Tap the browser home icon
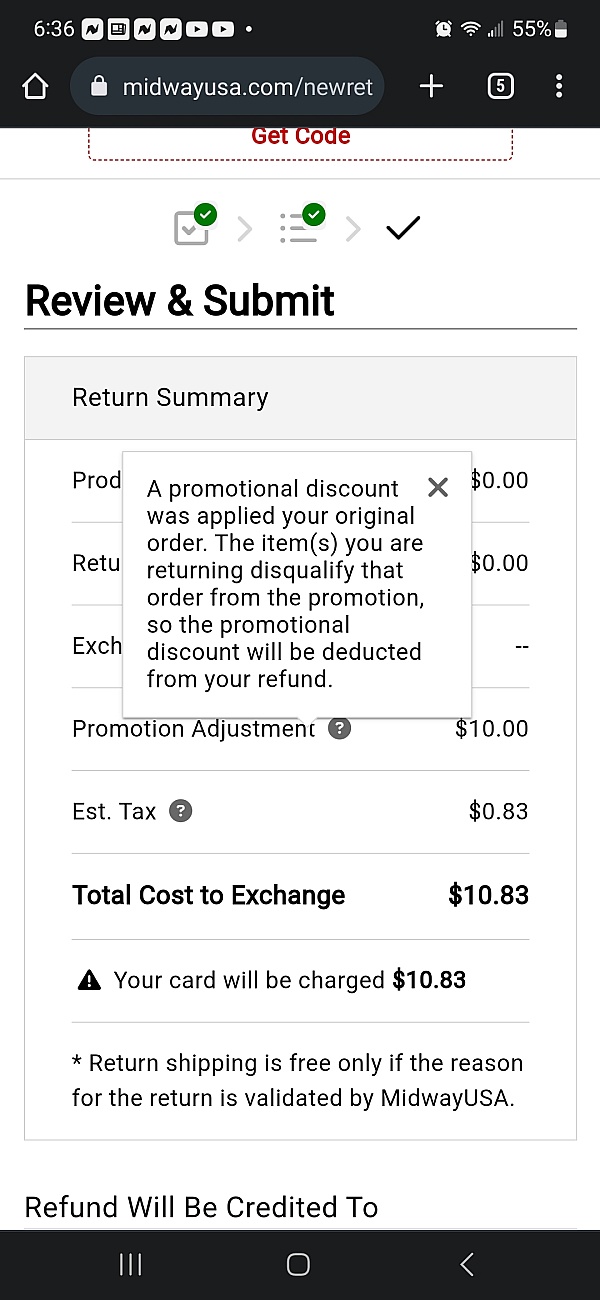Image resolution: width=600 pixels, height=1300 pixels. coord(35,87)
